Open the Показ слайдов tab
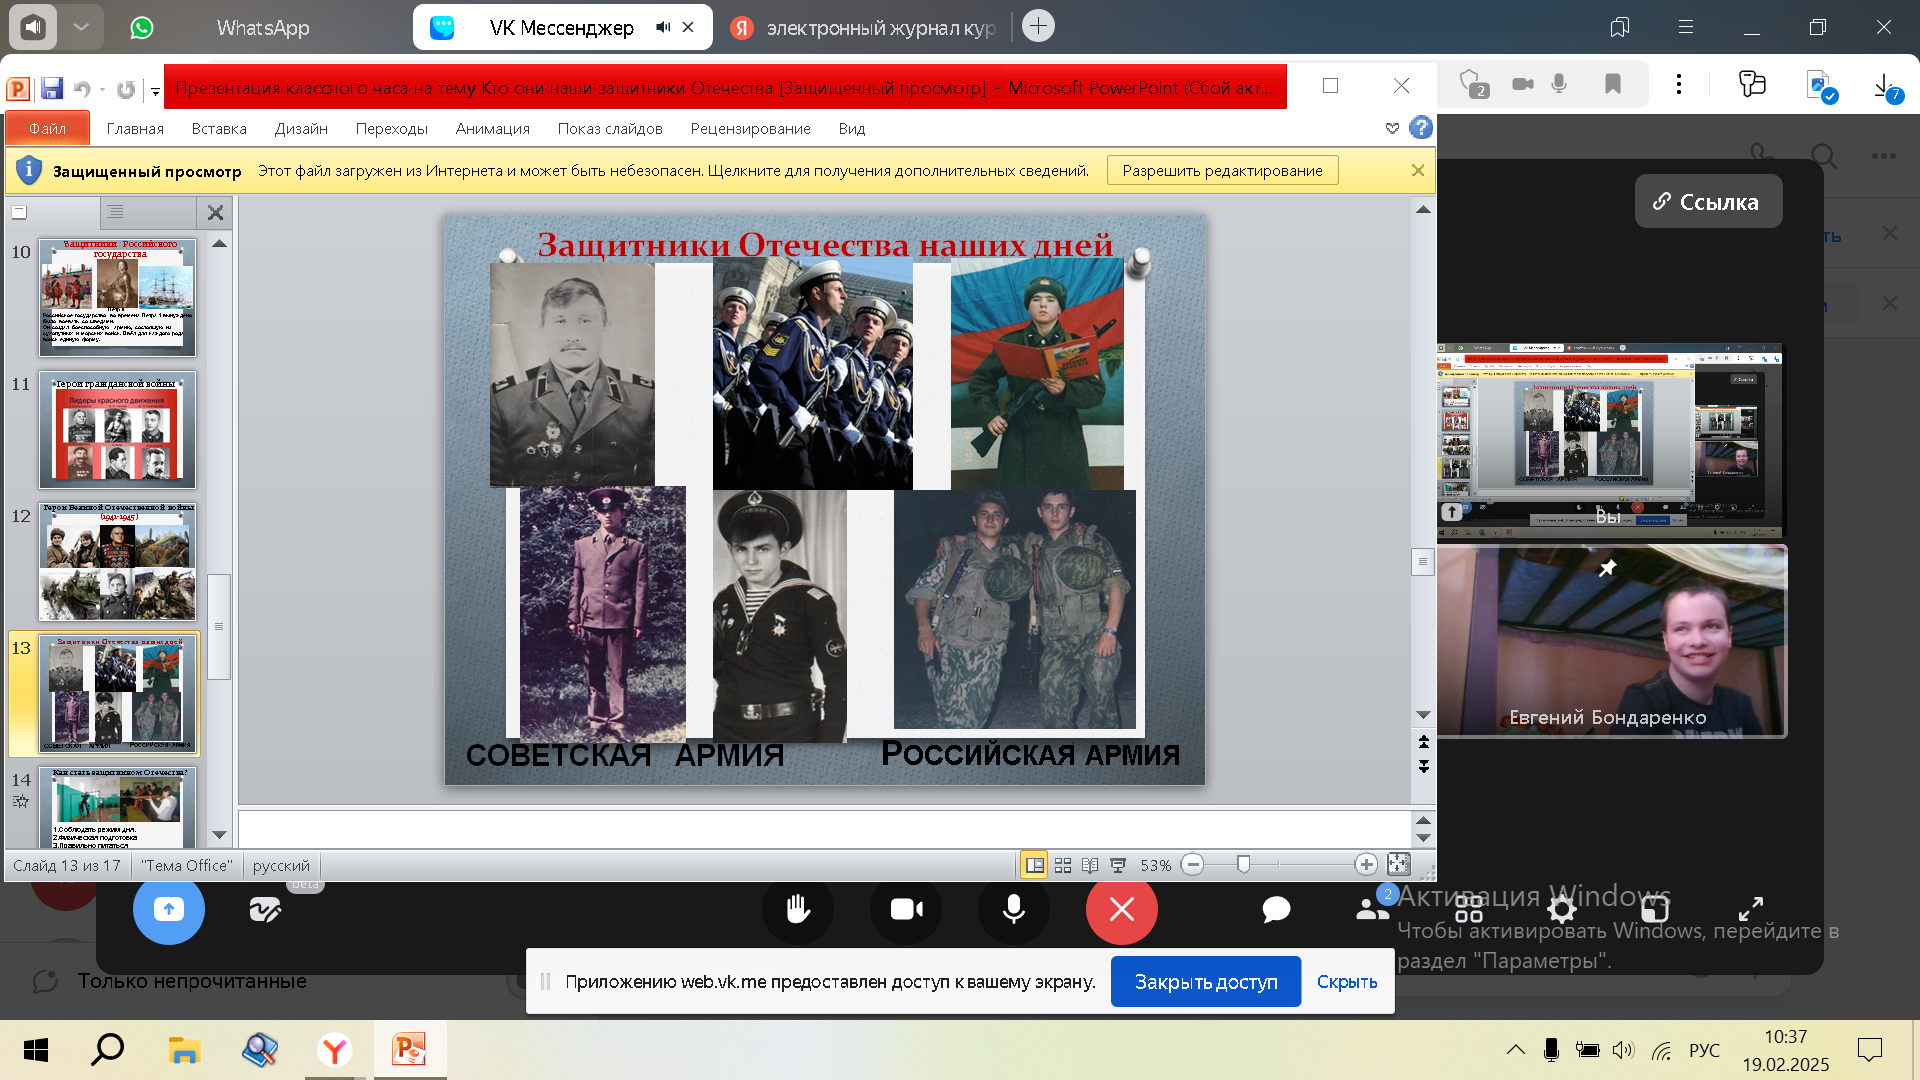Viewport: 1920px width, 1080px height. [610, 128]
